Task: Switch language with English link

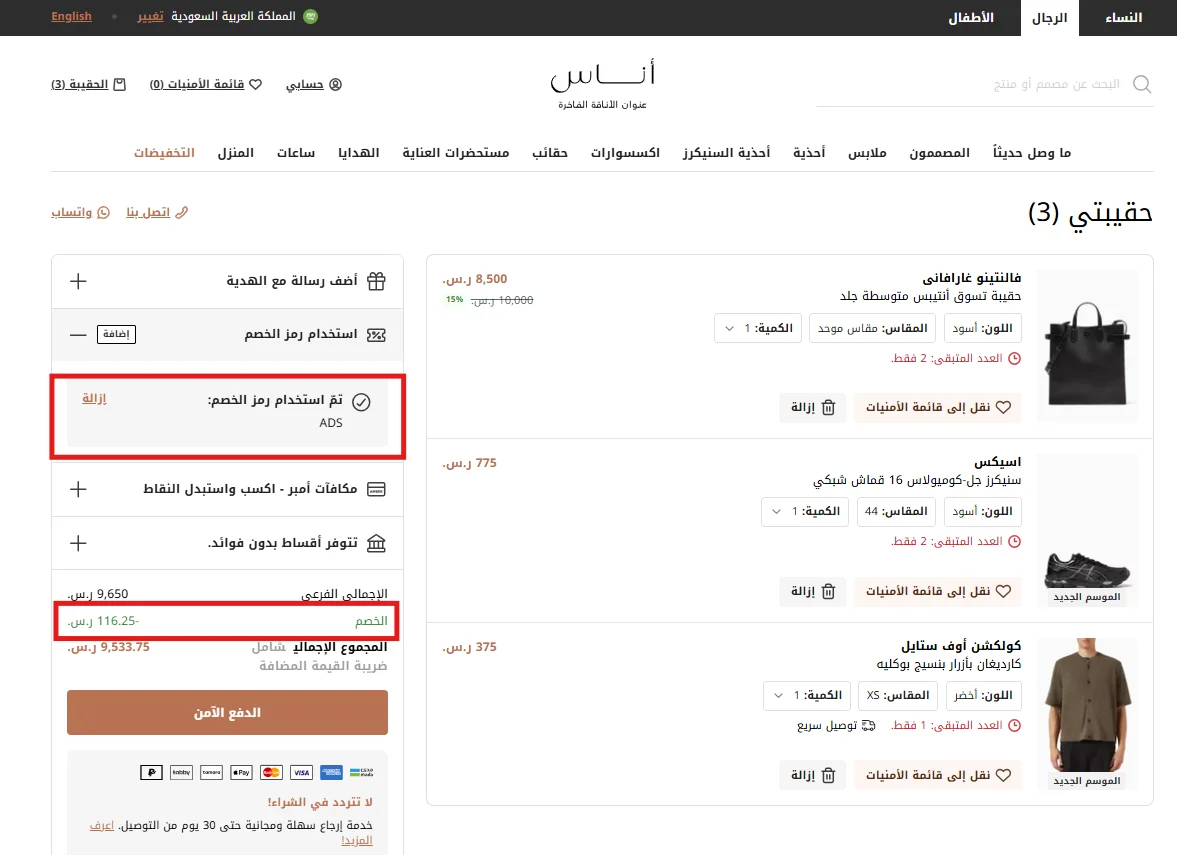Action: coord(71,17)
